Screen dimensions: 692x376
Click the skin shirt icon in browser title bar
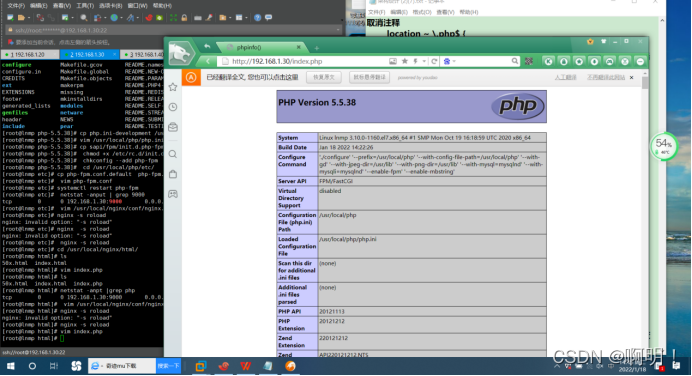pyautogui.click(x=603, y=41)
